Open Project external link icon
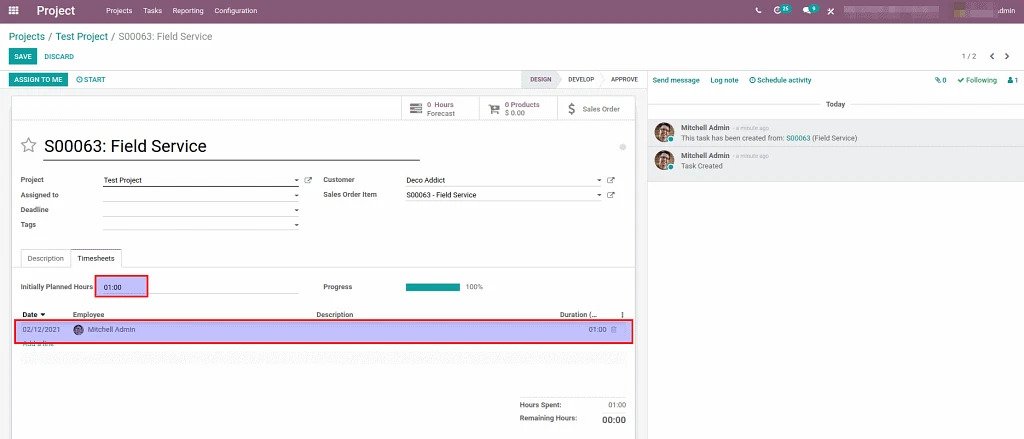1024x439 pixels. pyautogui.click(x=308, y=180)
